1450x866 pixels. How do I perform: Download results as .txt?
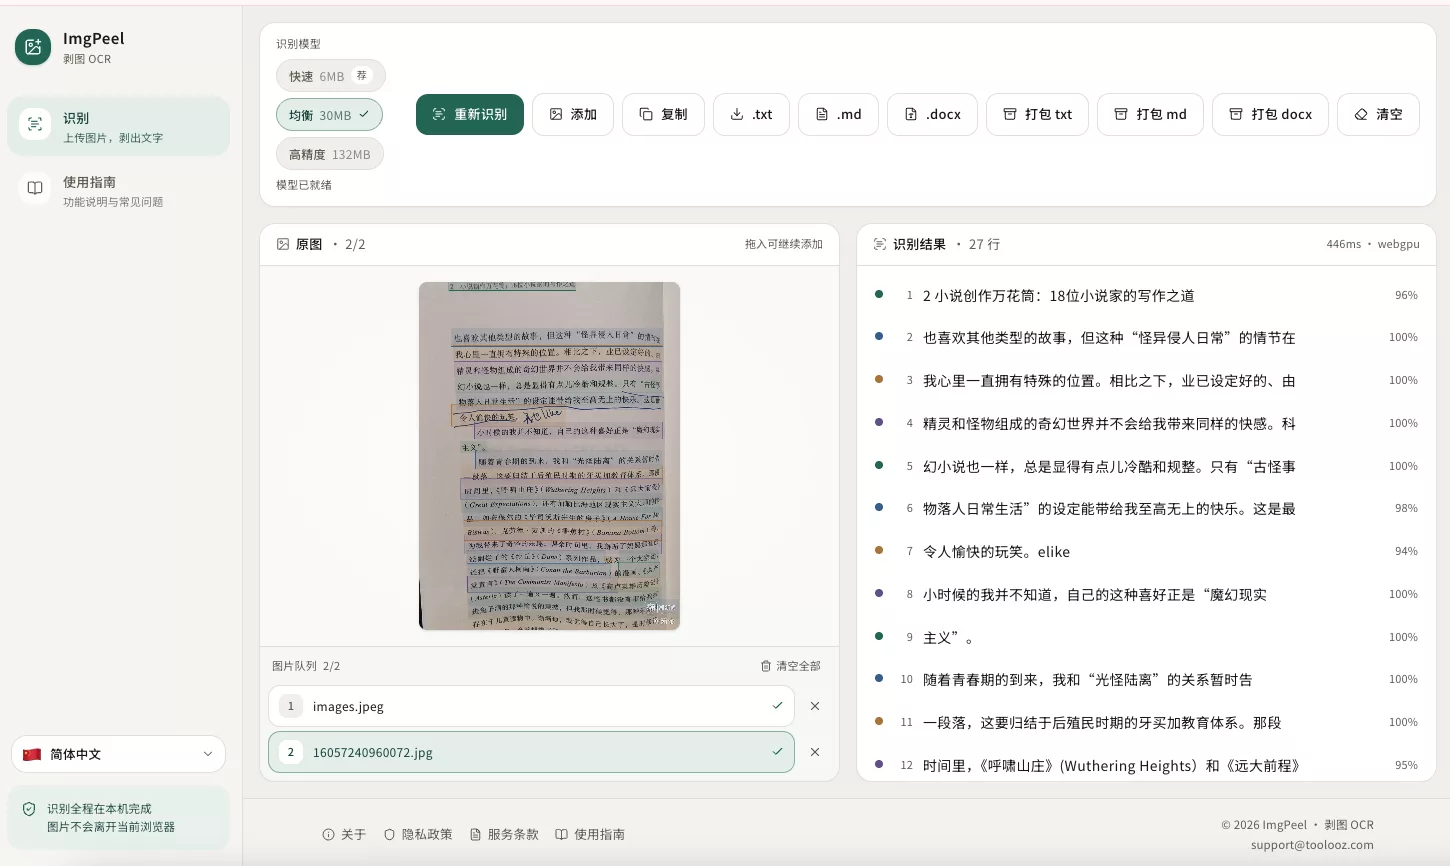[x=751, y=114]
